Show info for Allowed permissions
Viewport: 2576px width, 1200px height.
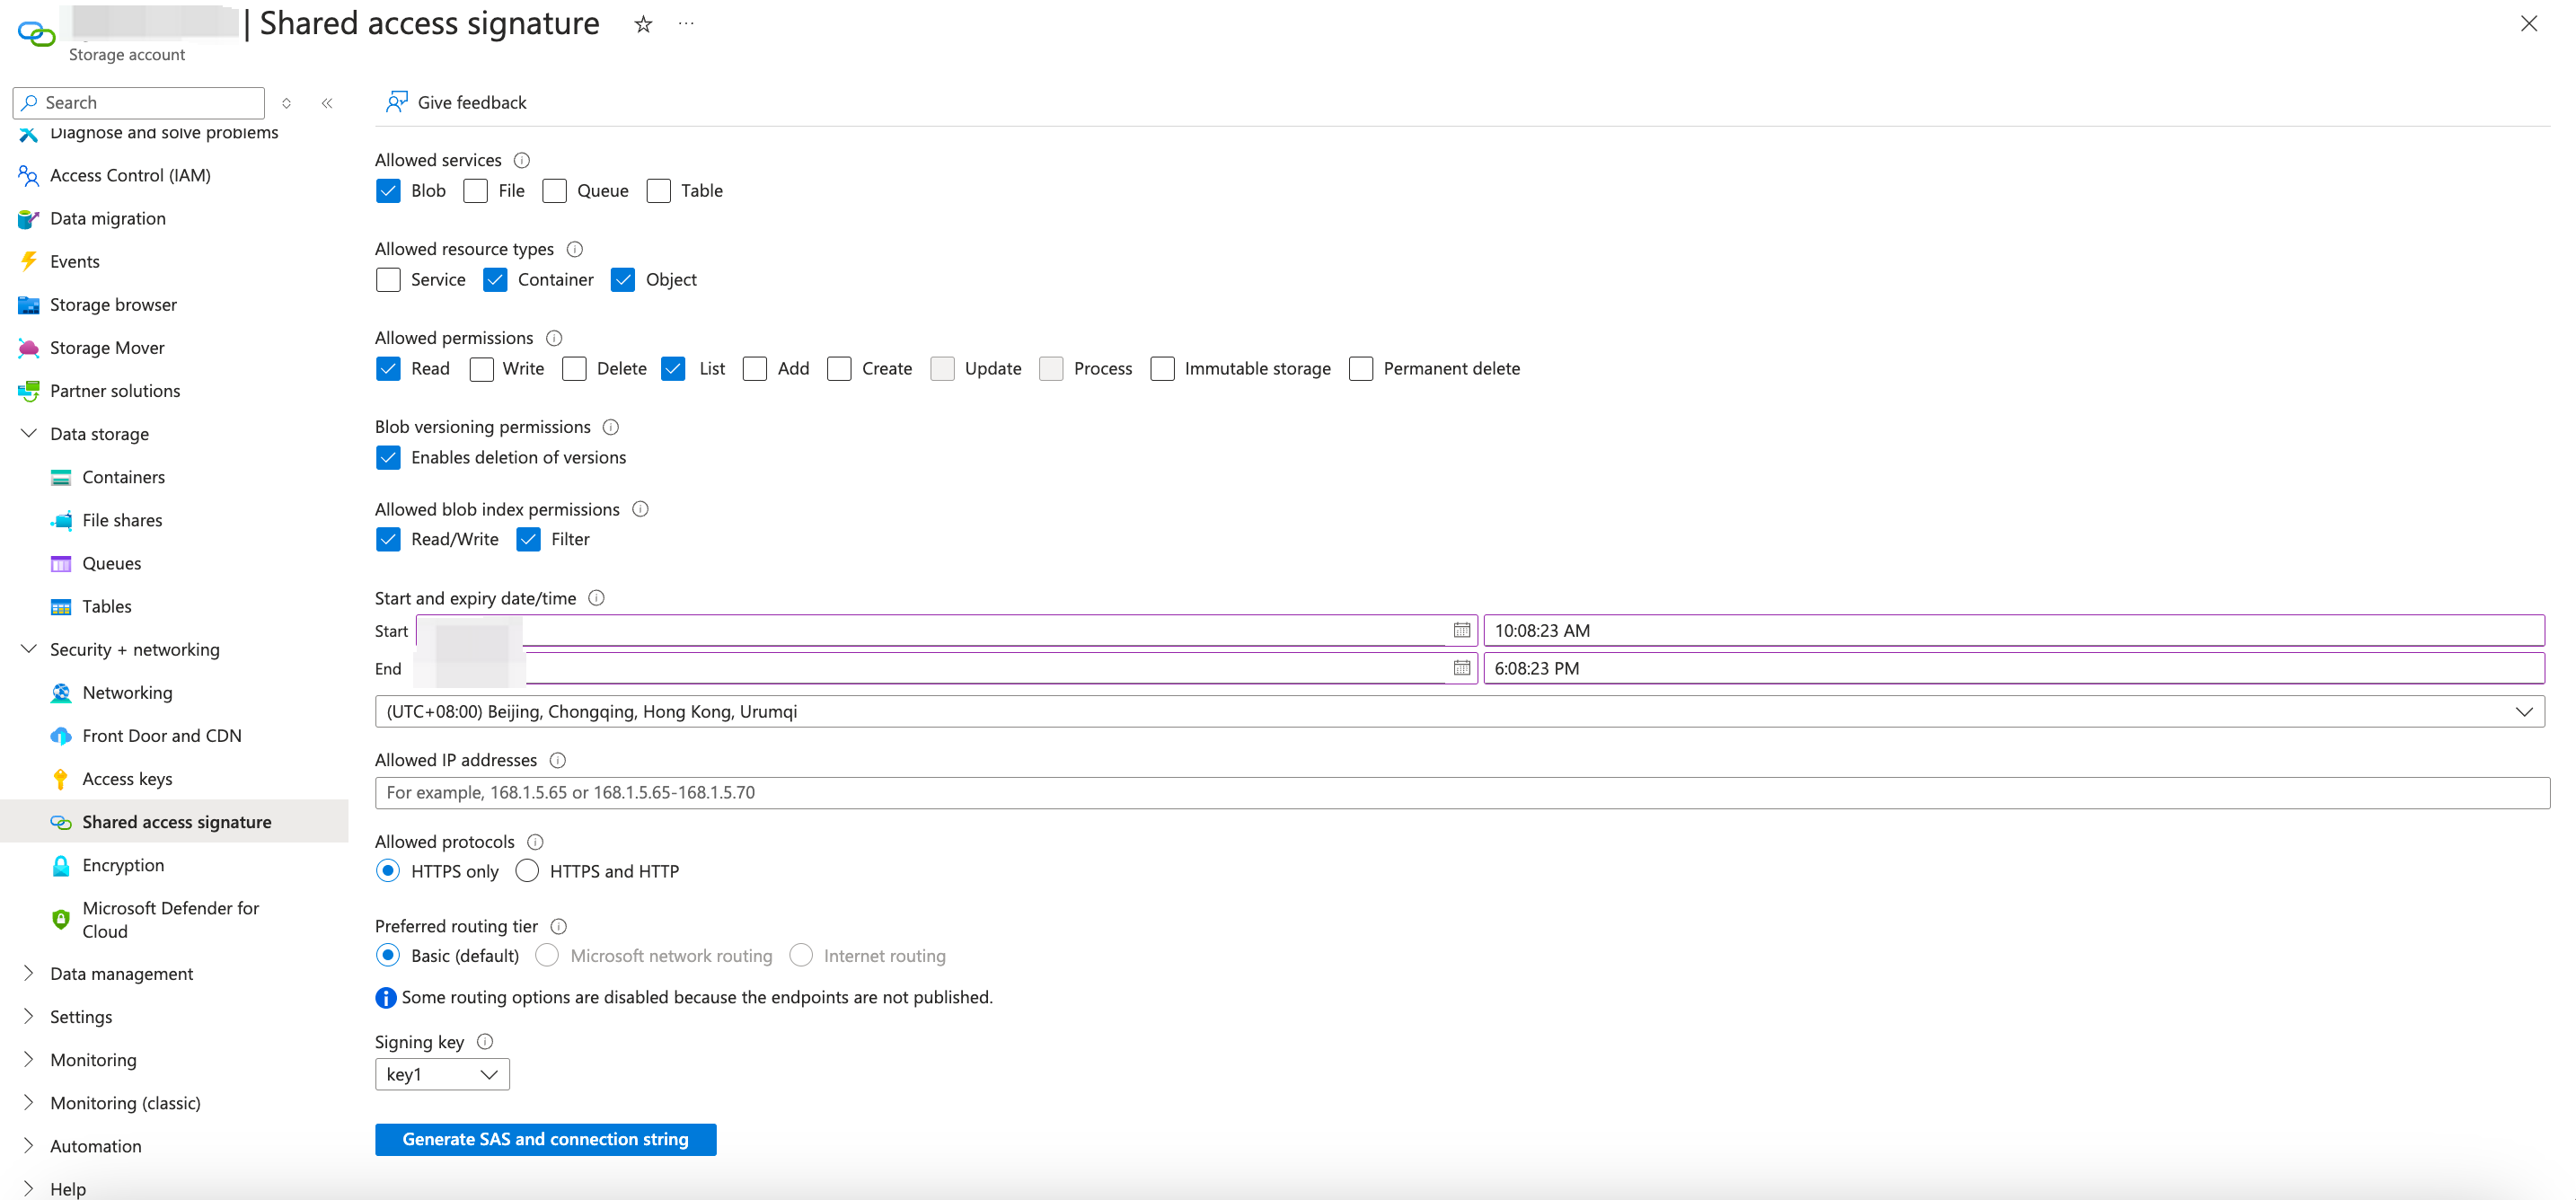pos(554,338)
